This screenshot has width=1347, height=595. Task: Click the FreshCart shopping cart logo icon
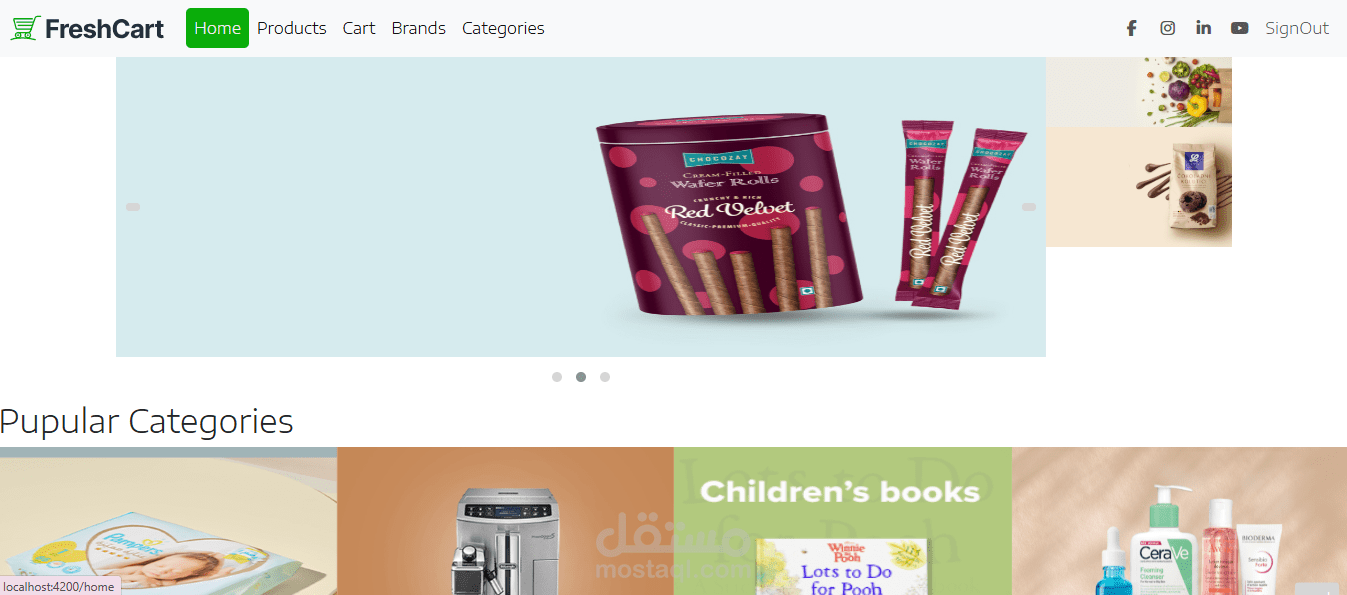25,28
